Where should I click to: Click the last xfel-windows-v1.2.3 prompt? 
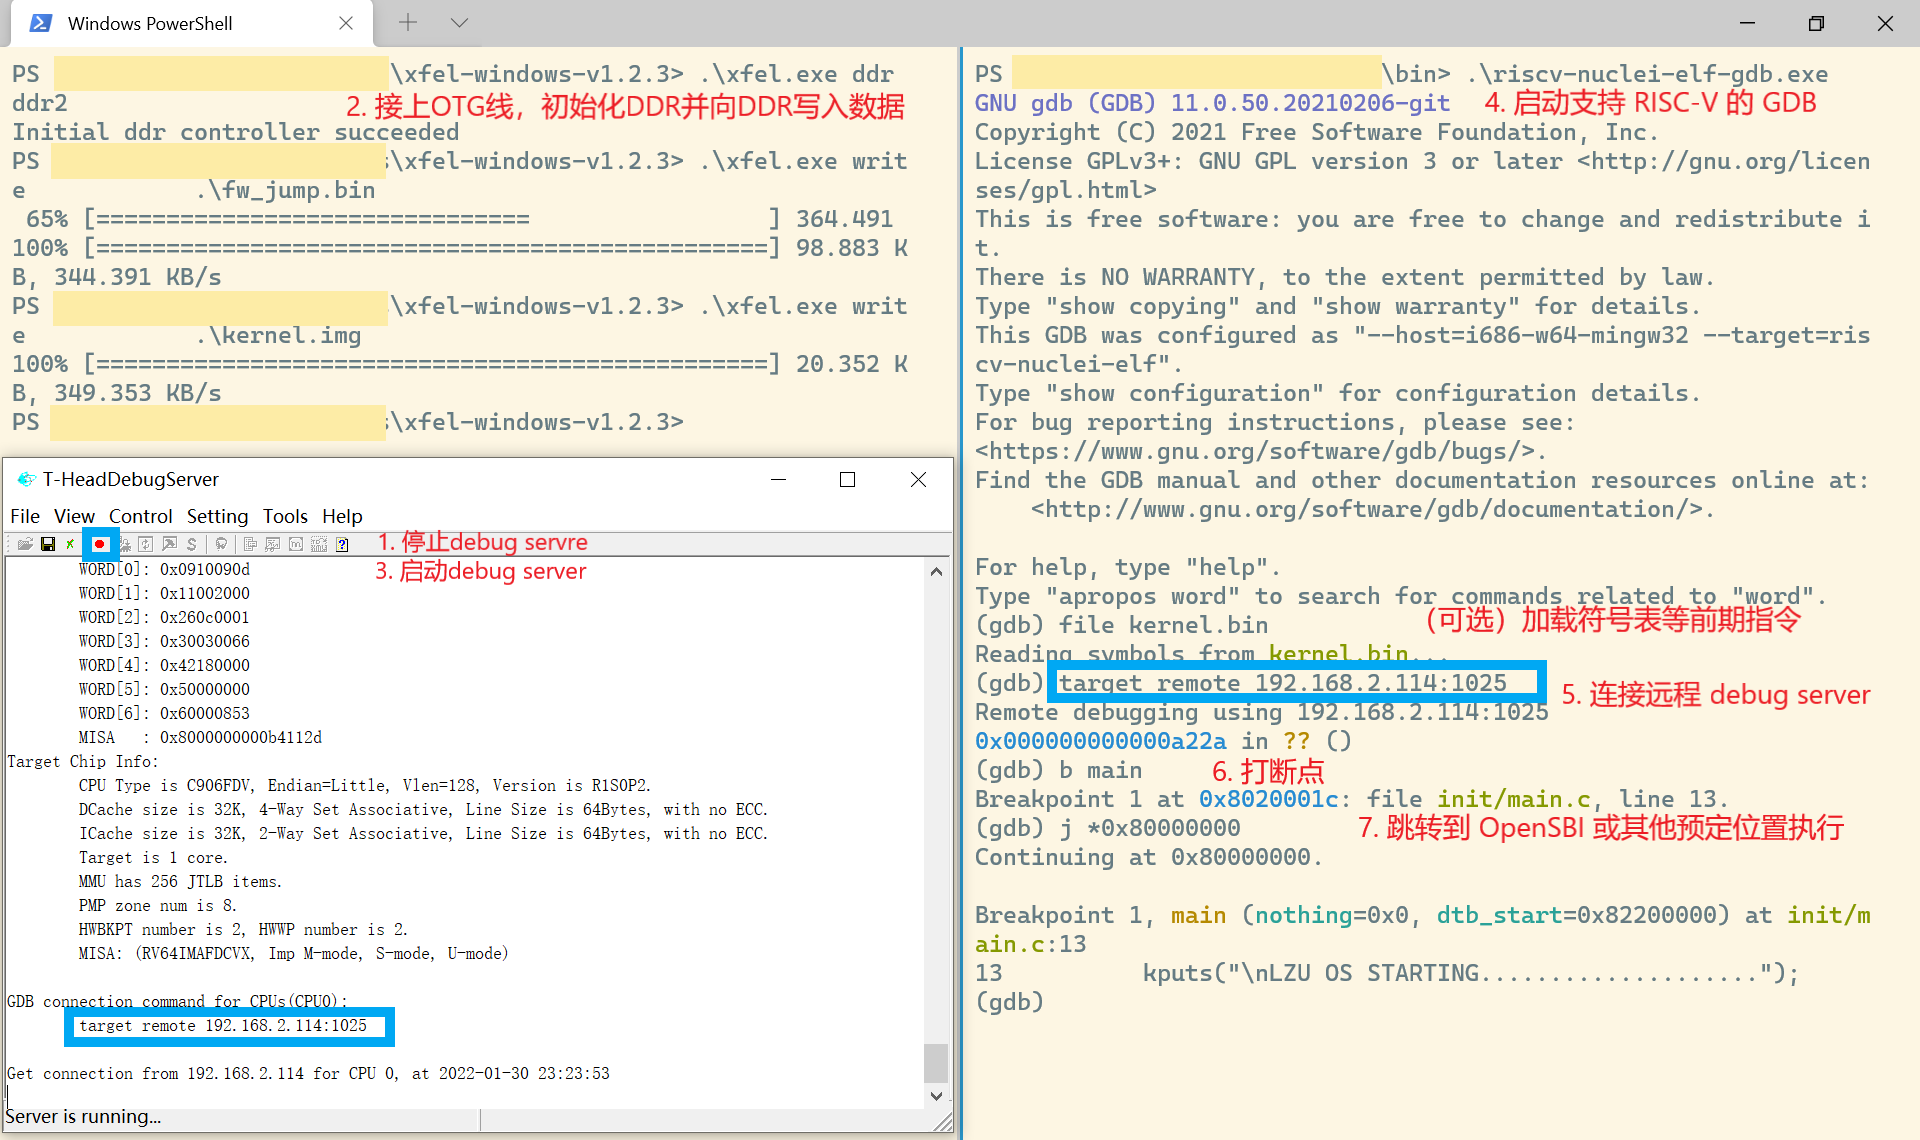(x=347, y=422)
